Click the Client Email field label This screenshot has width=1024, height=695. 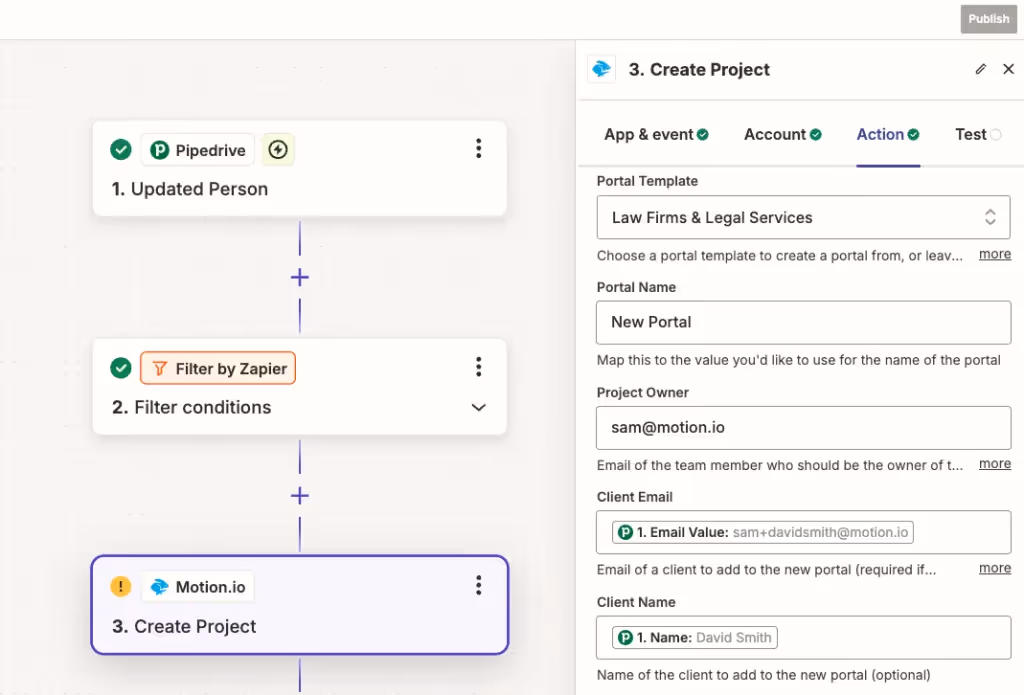tap(635, 497)
